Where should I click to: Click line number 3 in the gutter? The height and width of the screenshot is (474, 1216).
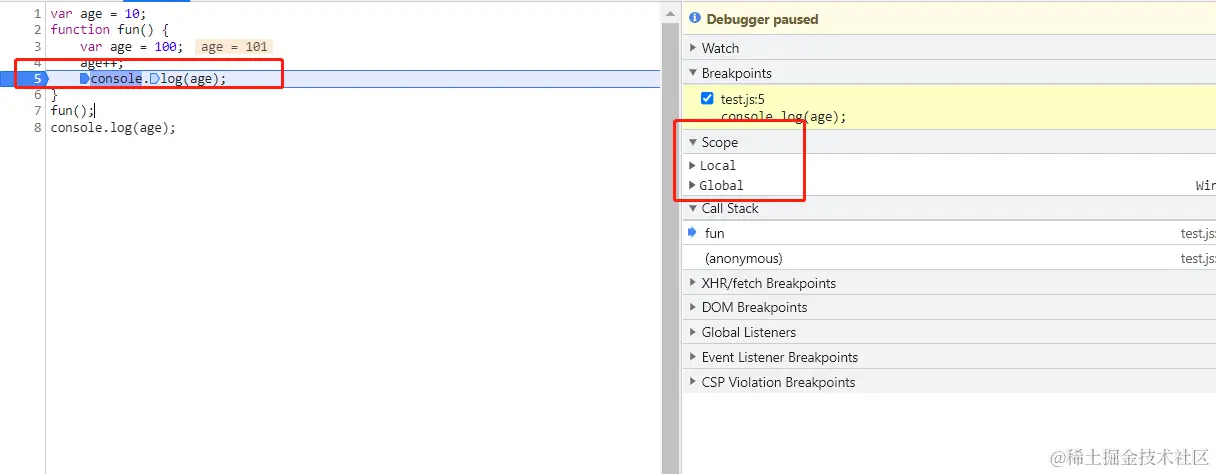tap(37, 46)
